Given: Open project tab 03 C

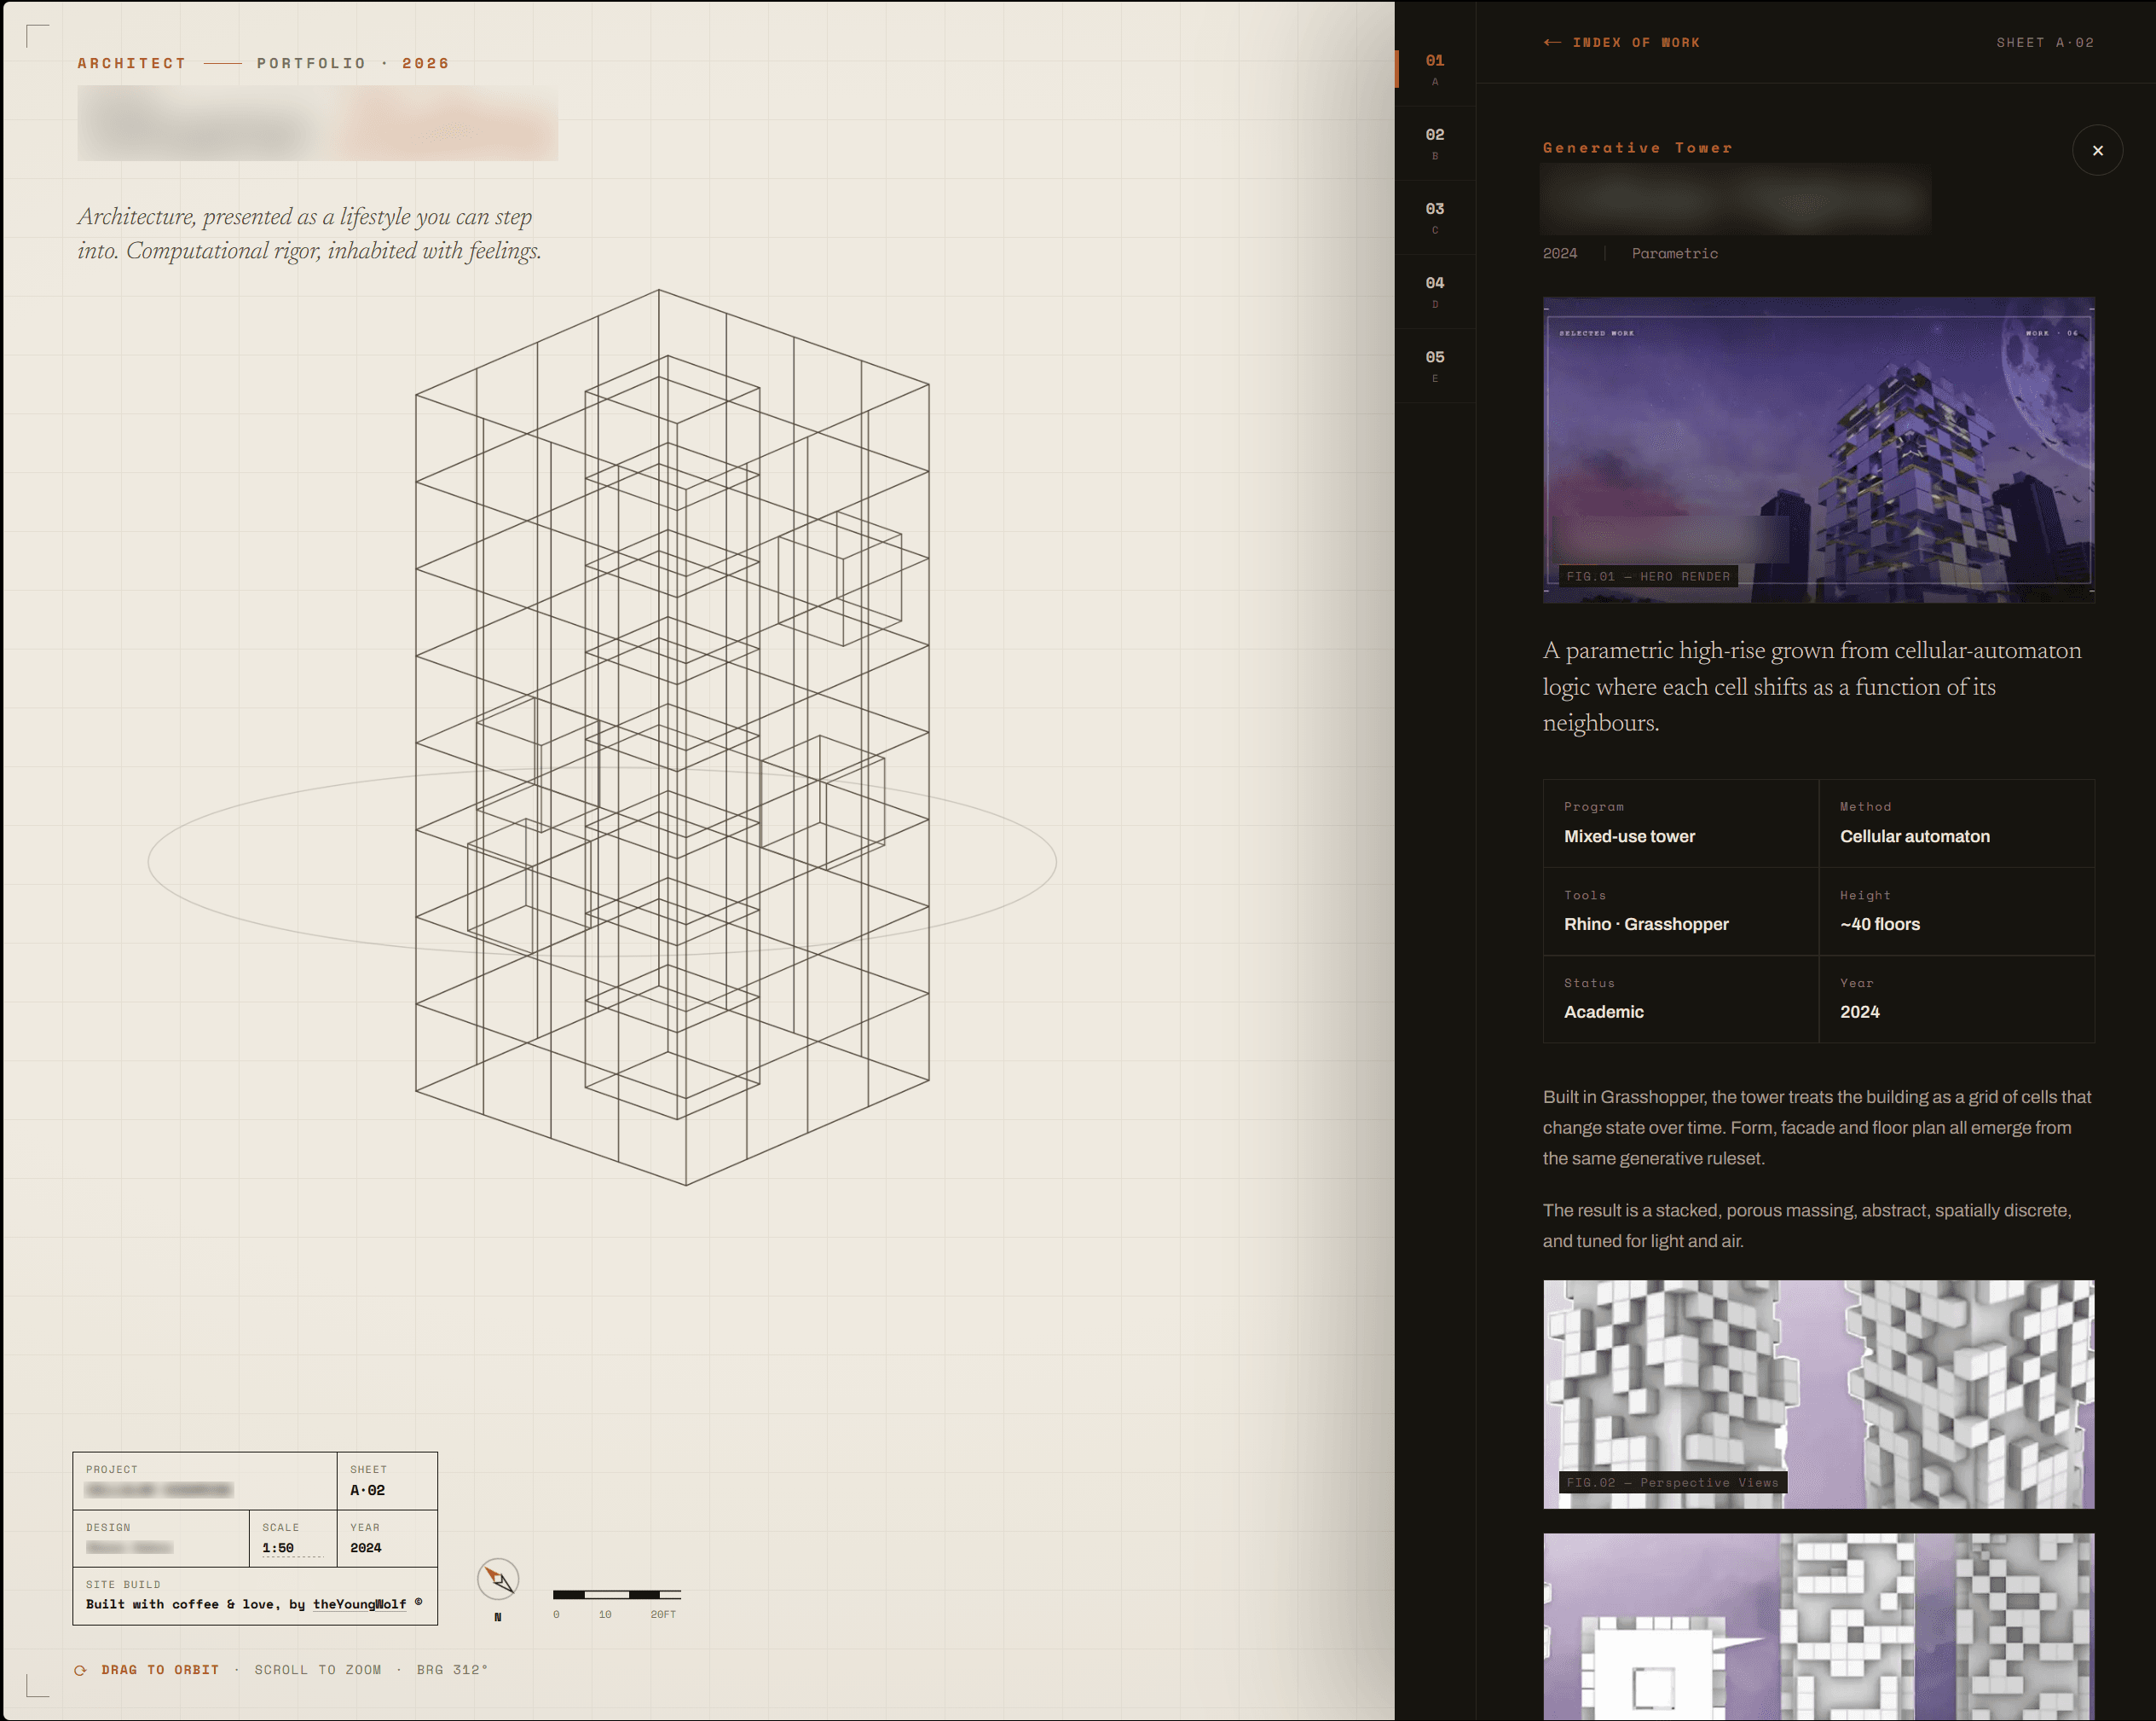Looking at the screenshot, I should pyautogui.click(x=1435, y=217).
